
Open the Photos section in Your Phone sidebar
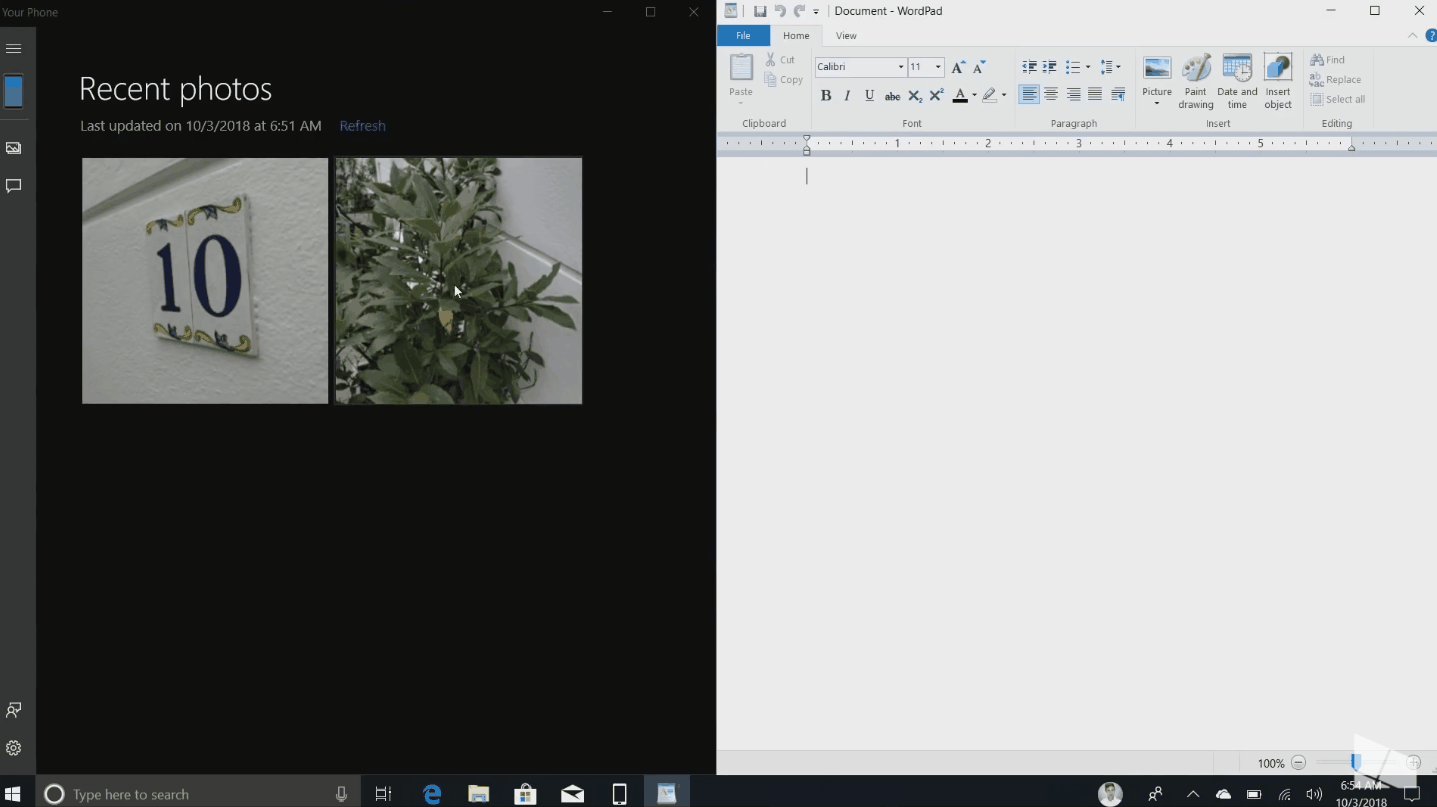(14, 148)
